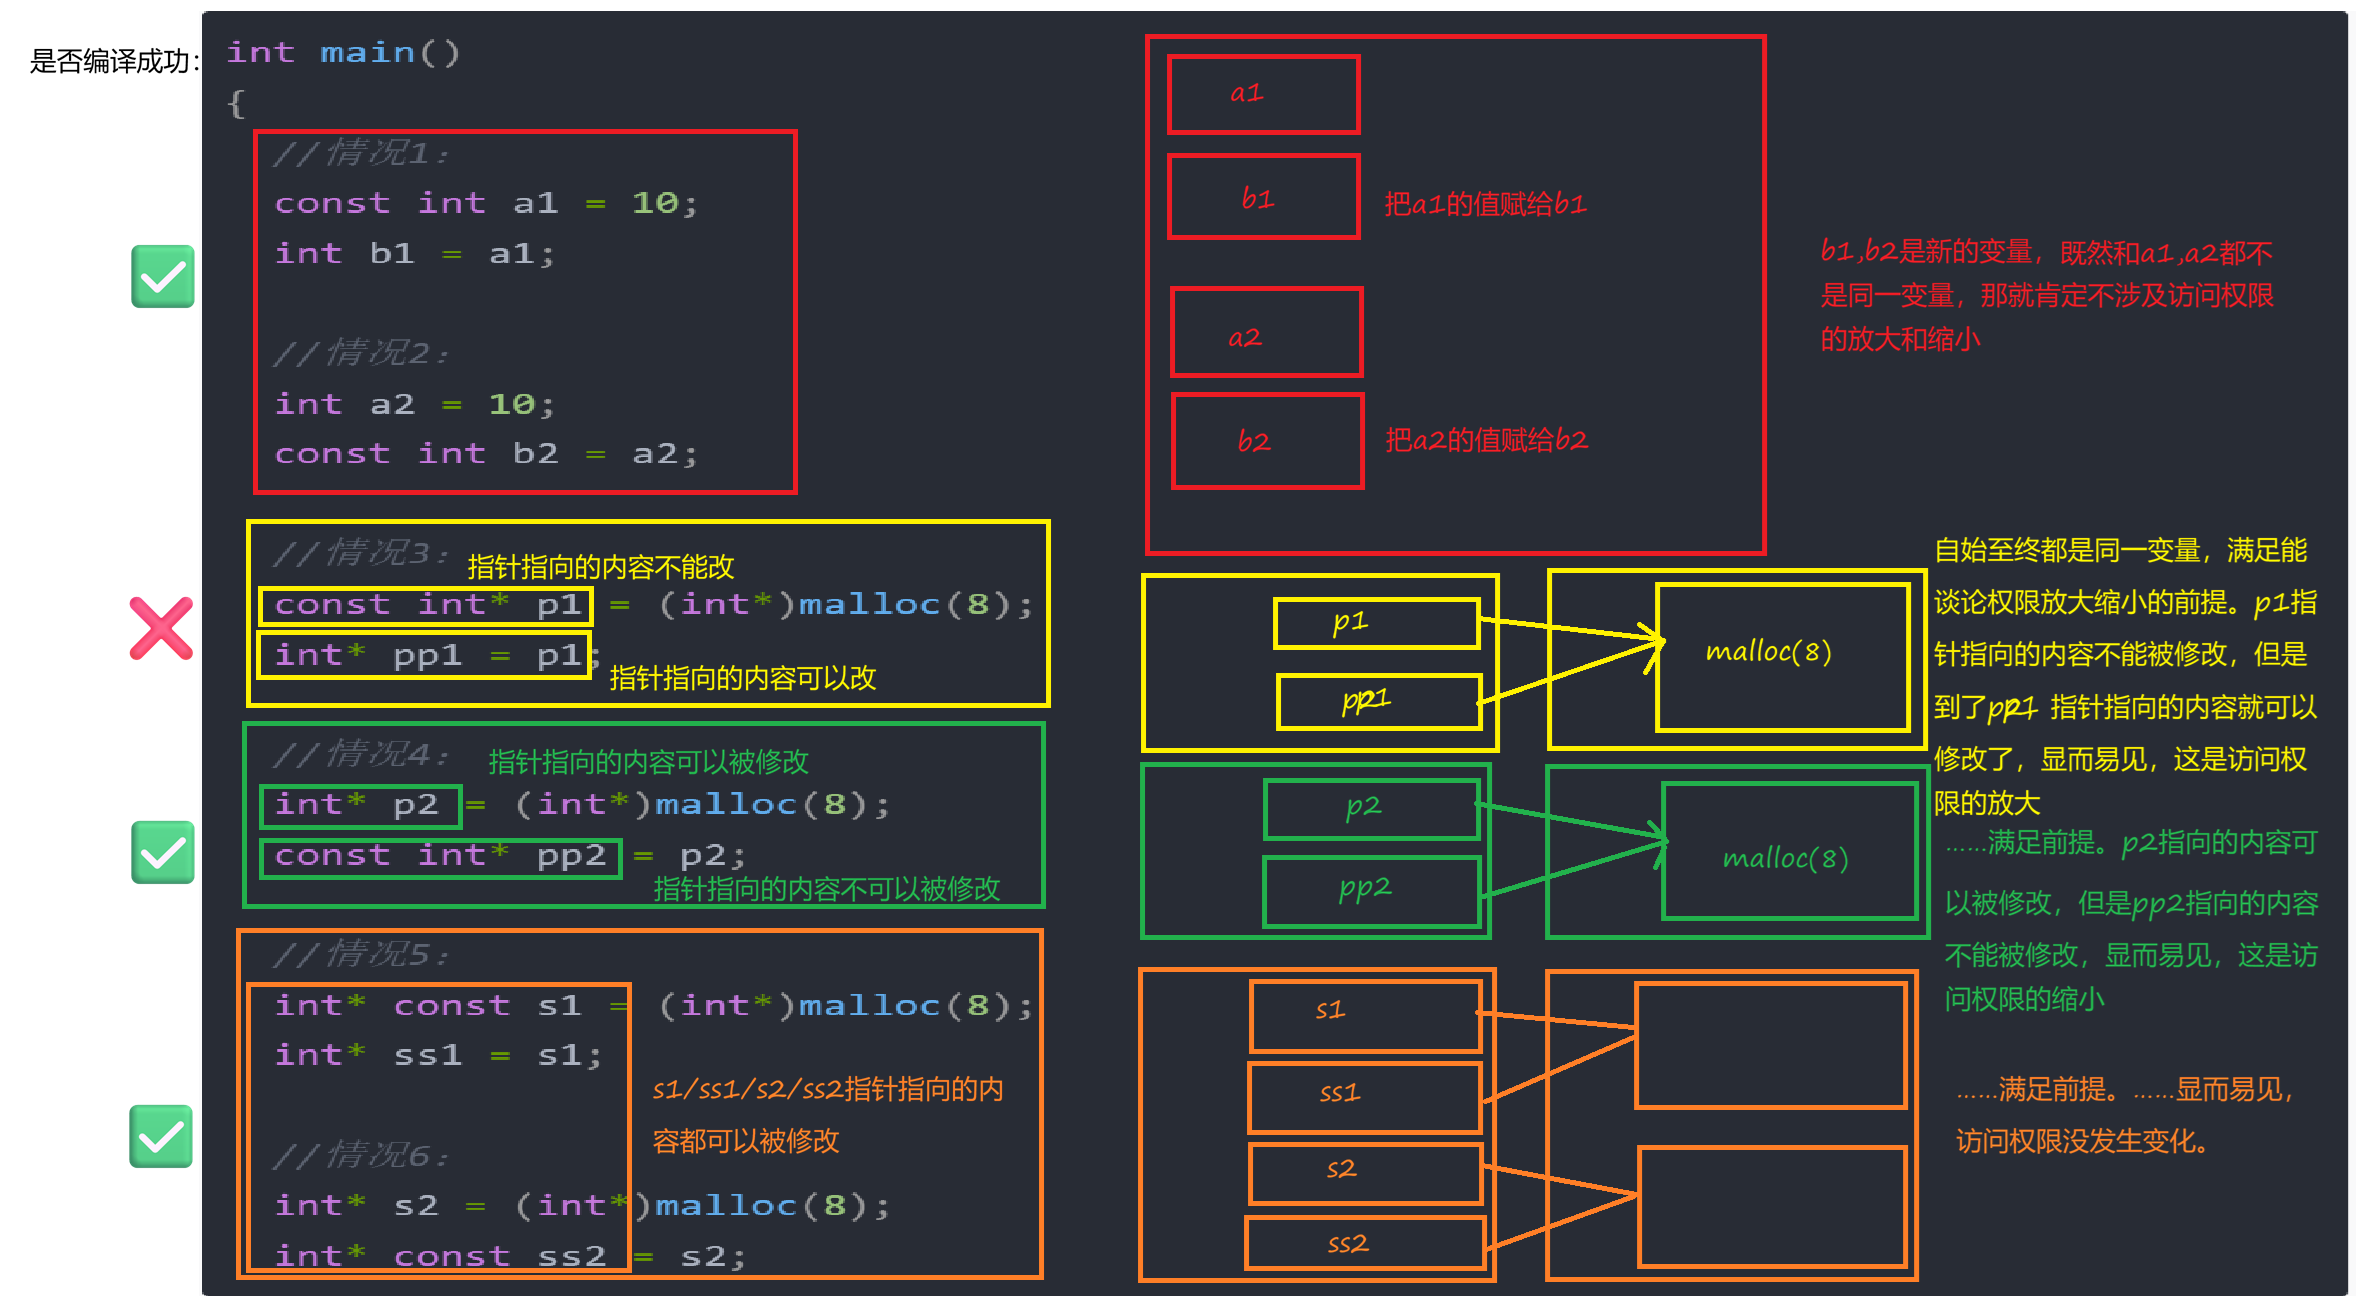Screen dimensions: 2356x1308
Task: Click the green 'pp2' pointer box
Action: pos(1372,891)
